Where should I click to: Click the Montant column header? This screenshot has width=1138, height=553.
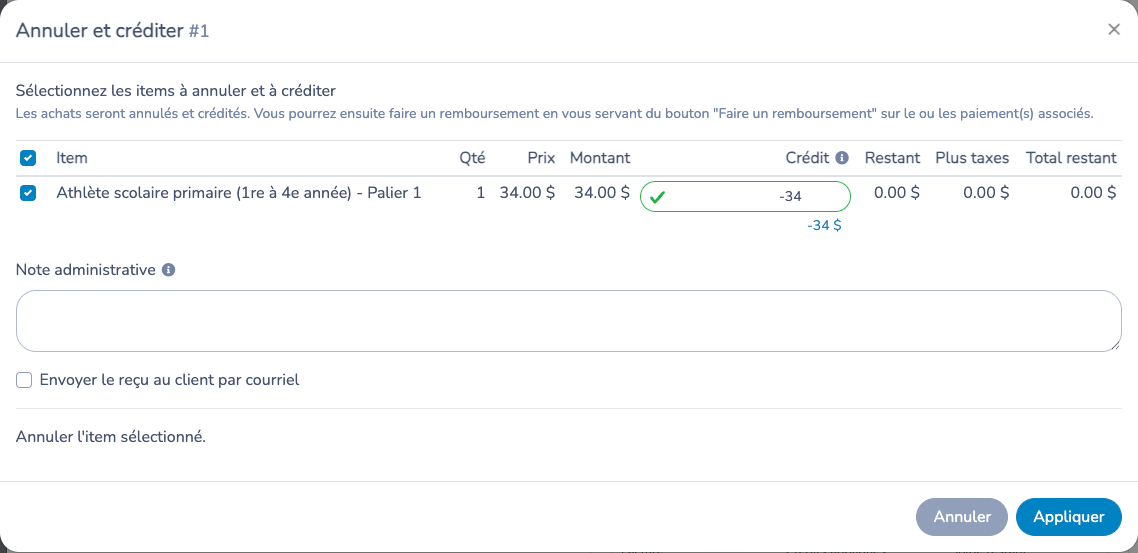(x=600, y=157)
